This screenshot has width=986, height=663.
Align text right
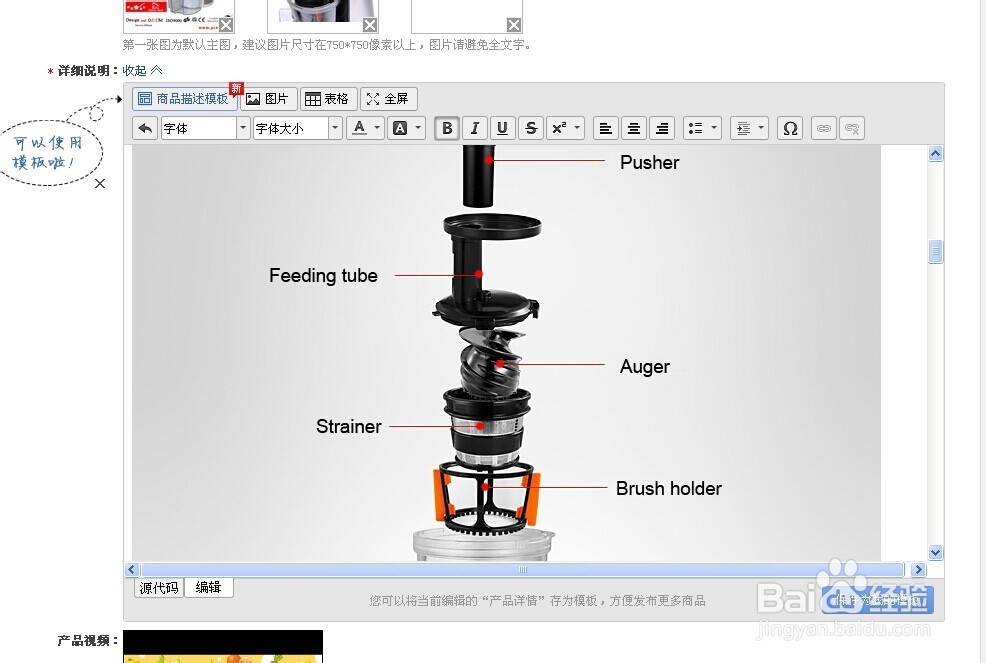coord(662,128)
